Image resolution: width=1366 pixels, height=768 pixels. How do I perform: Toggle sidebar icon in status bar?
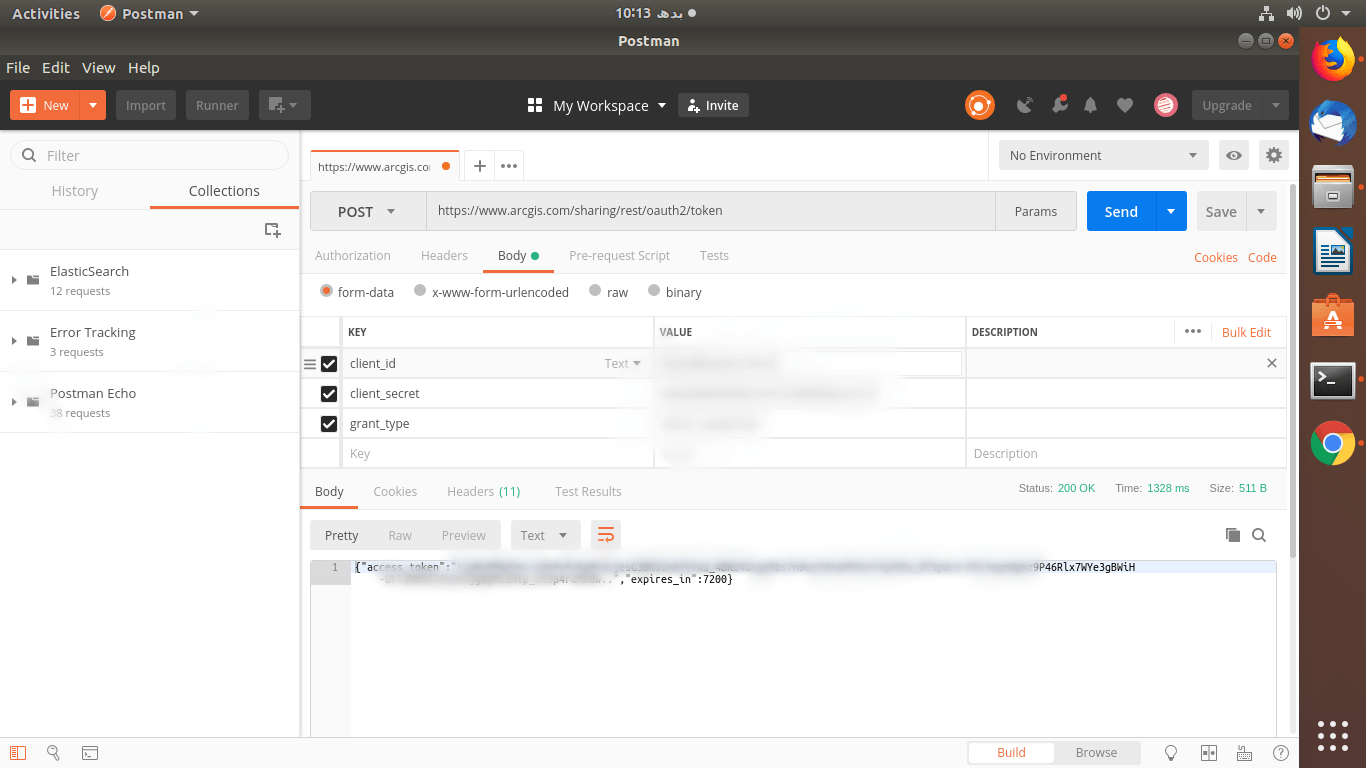click(19, 752)
